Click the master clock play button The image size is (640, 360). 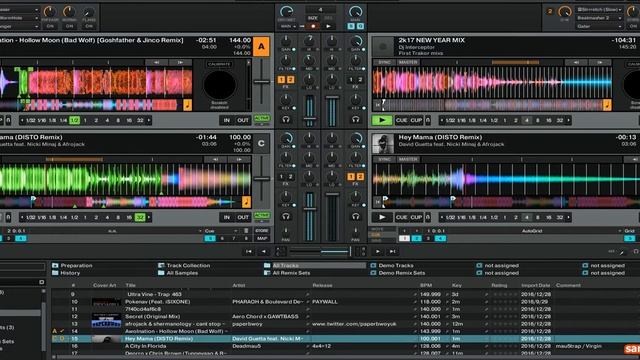tap(328, 26)
